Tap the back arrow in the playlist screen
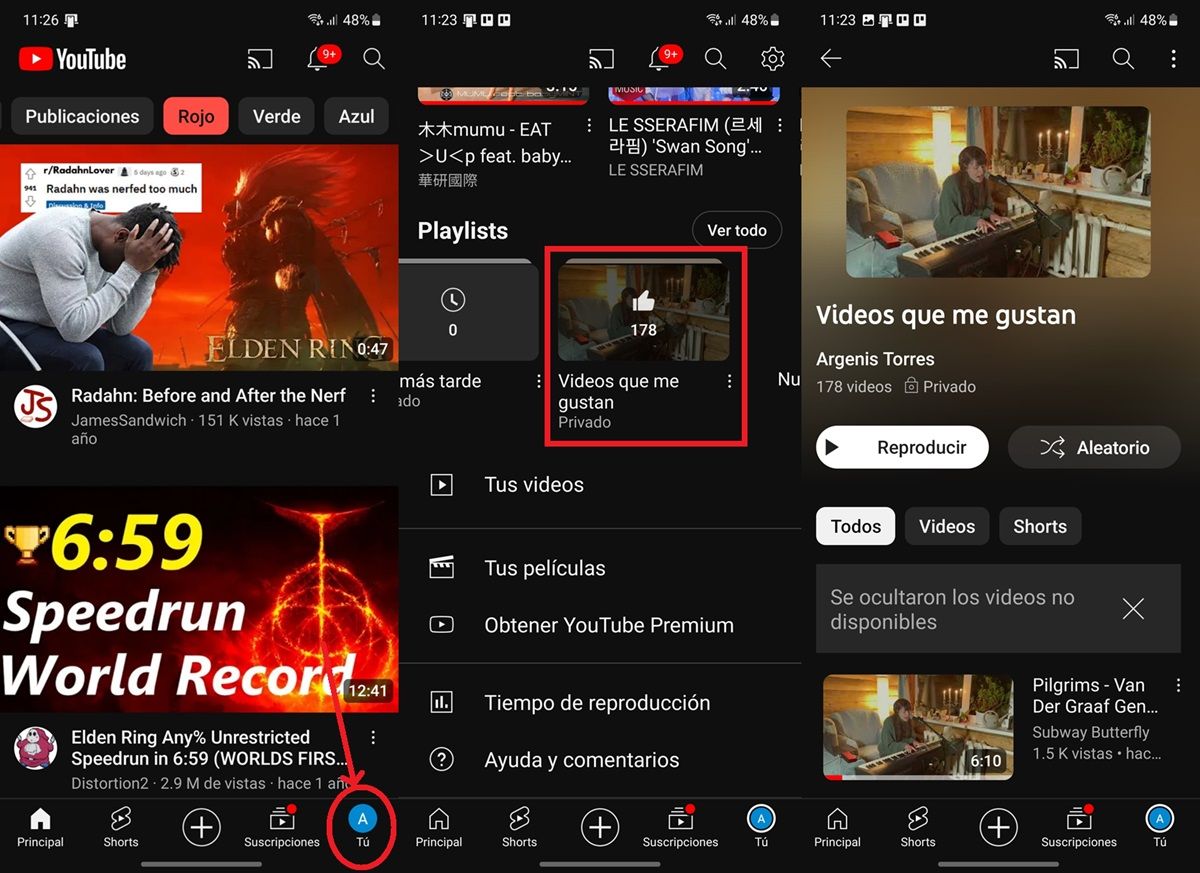 click(831, 59)
